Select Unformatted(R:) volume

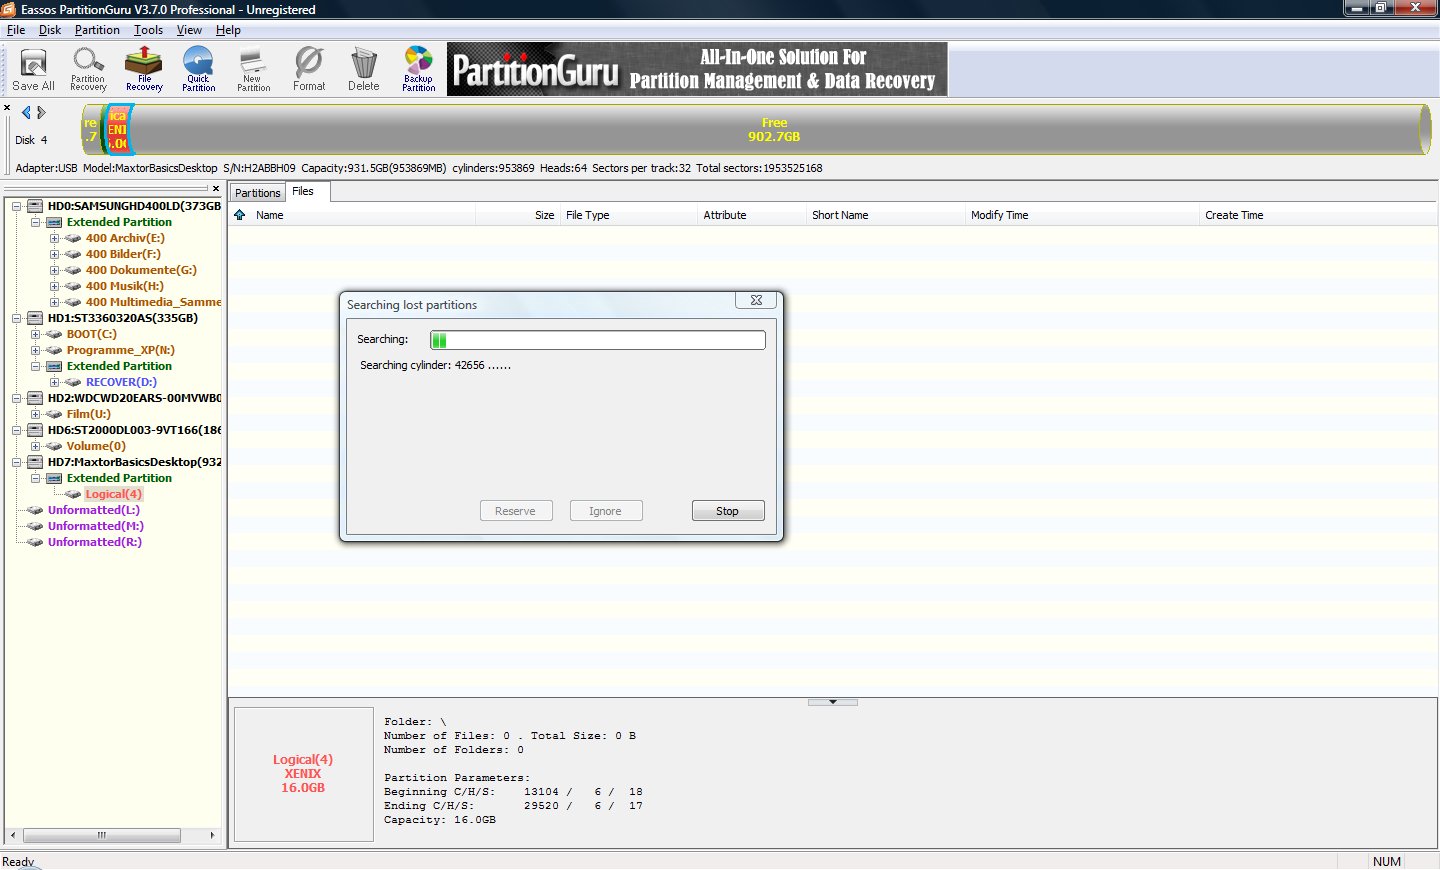95,542
